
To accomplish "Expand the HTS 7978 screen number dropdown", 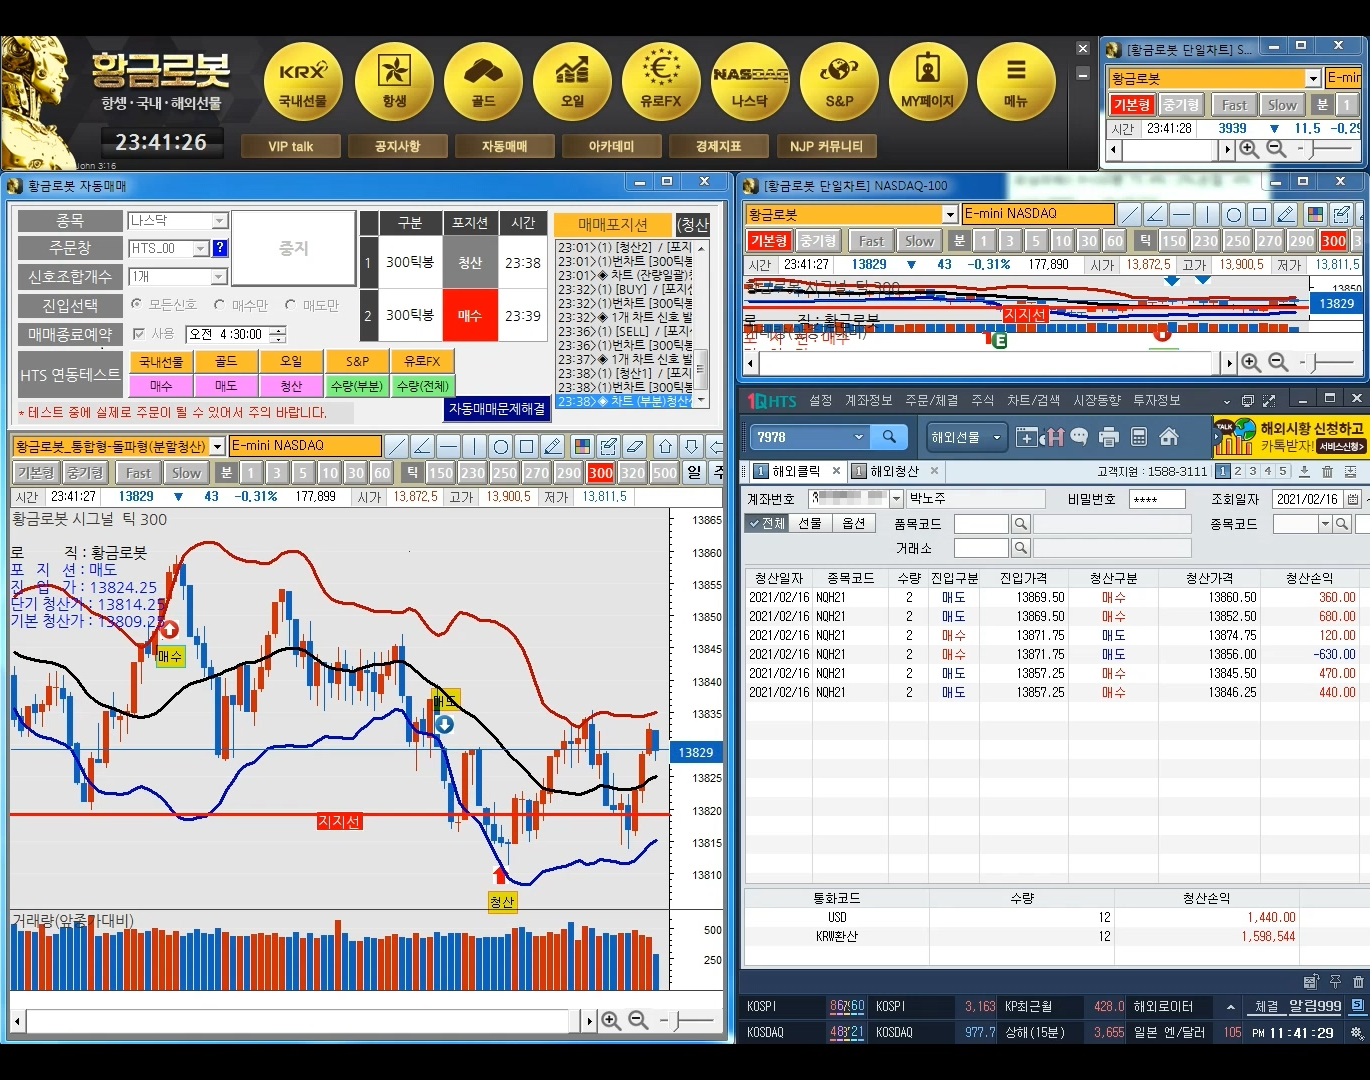I will 858,437.
